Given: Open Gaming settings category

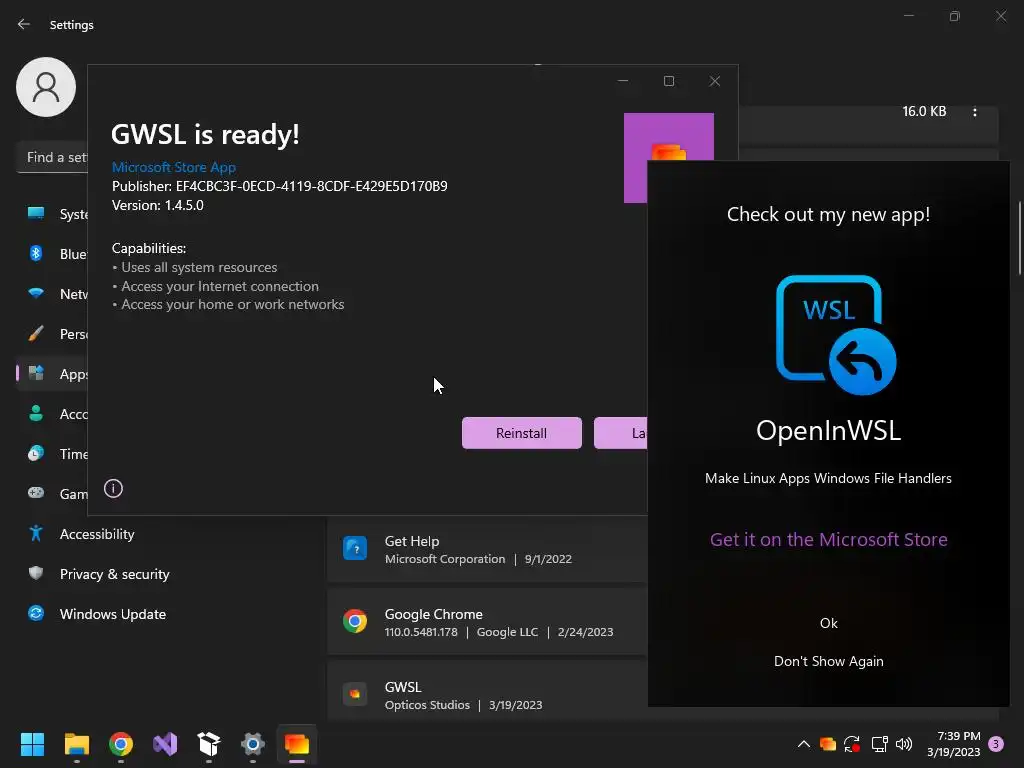Looking at the screenshot, I should click(52, 494).
